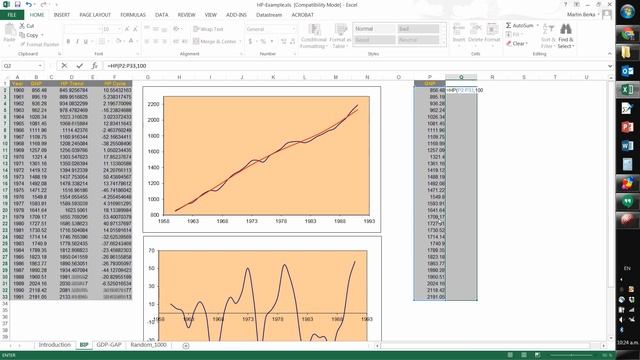
Task: Toggle Italic formatting button
Action: (77, 41)
